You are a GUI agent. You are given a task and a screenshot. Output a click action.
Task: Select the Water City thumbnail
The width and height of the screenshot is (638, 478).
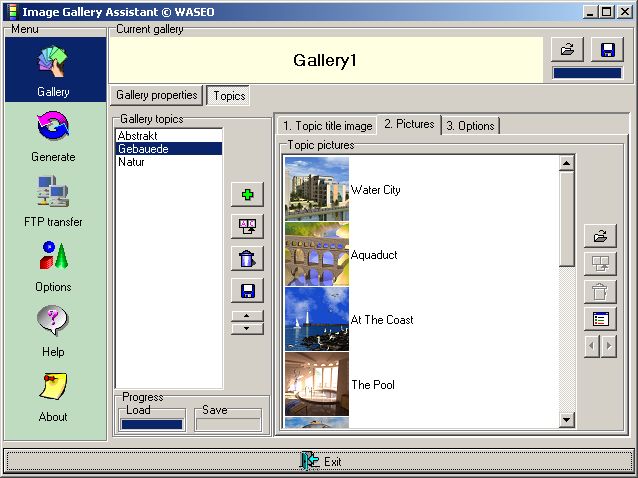tap(317, 189)
